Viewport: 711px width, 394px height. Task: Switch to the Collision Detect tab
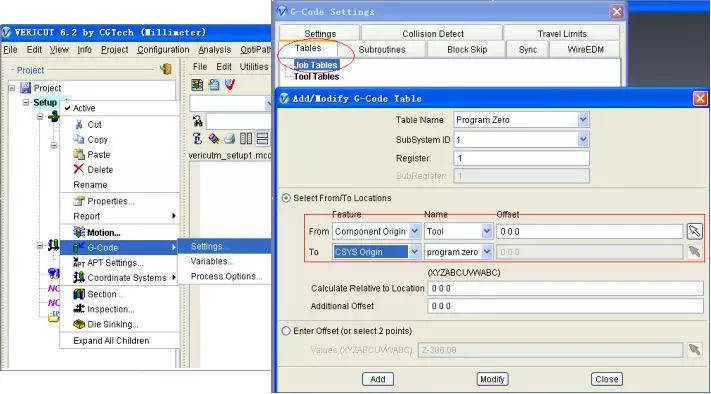pos(433,34)
